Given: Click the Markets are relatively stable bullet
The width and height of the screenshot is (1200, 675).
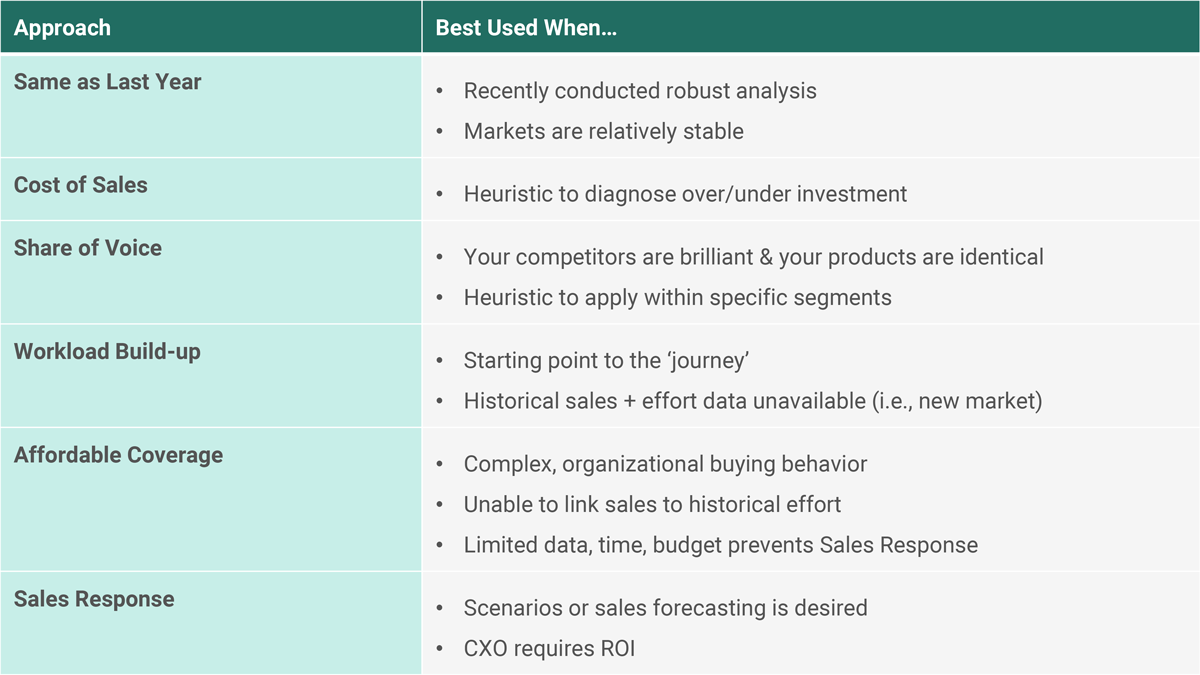Looking at the screenshot, I should click(603, 131).
